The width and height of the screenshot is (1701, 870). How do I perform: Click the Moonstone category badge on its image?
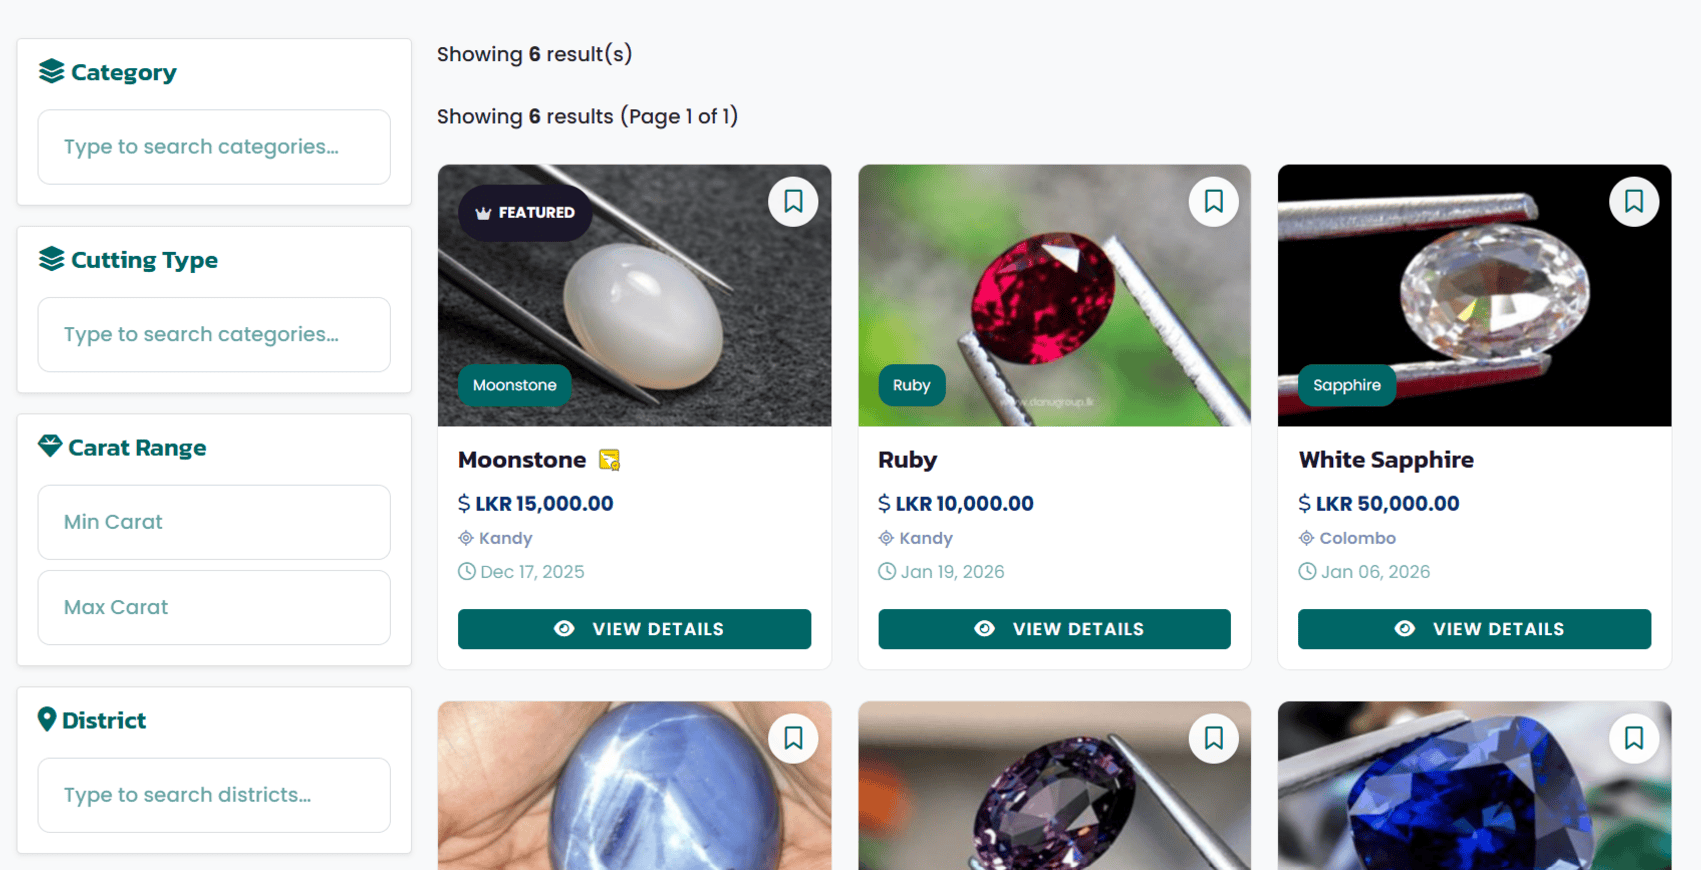(514, 385)
